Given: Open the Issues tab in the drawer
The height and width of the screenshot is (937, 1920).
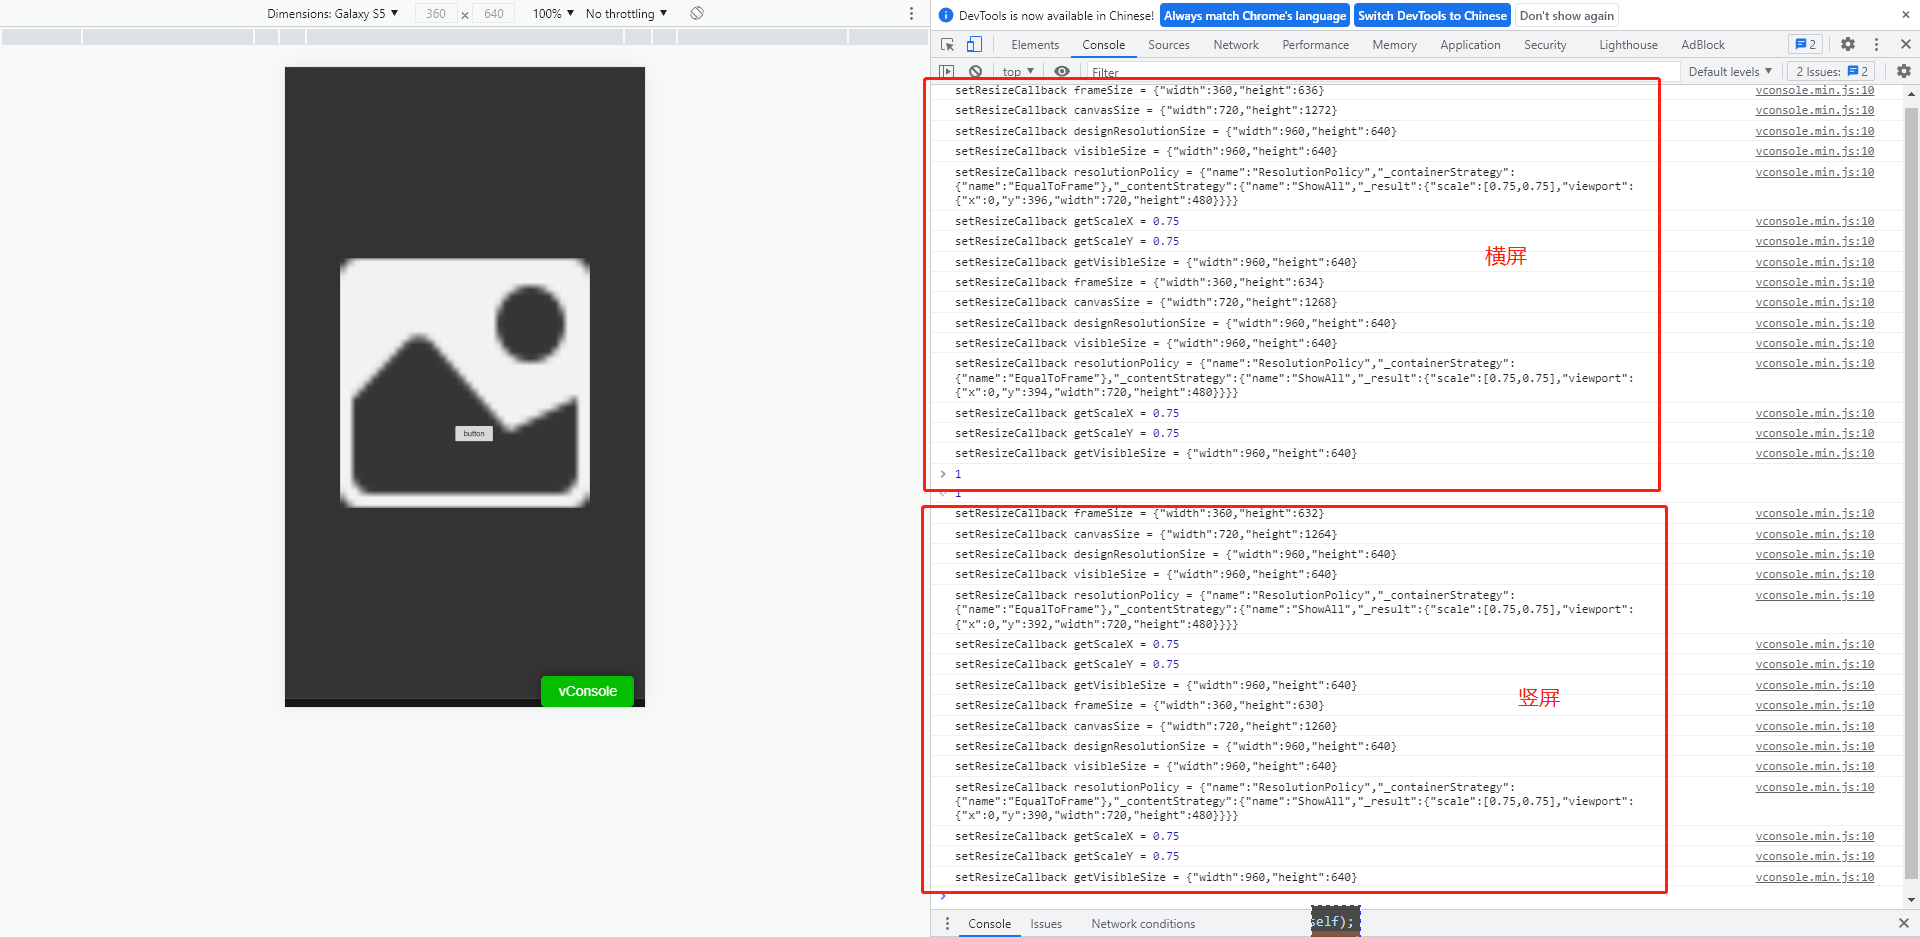Looking at the screenshot, I should (1046, 924).
